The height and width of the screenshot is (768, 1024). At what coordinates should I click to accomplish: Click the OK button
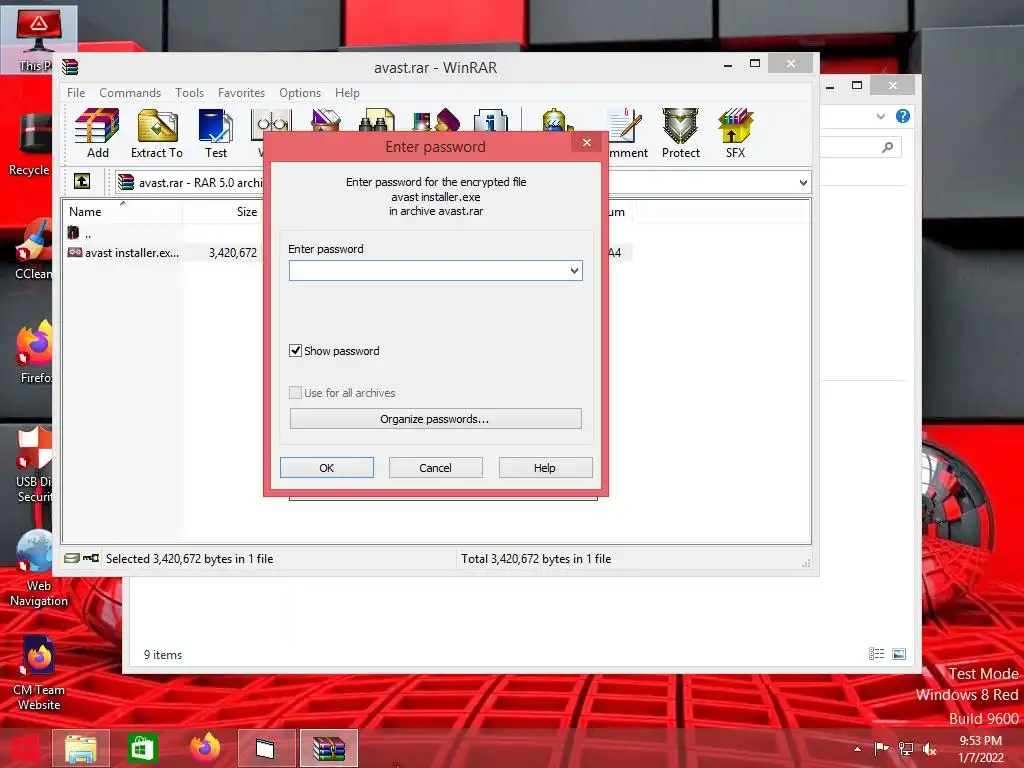[327, 468]
